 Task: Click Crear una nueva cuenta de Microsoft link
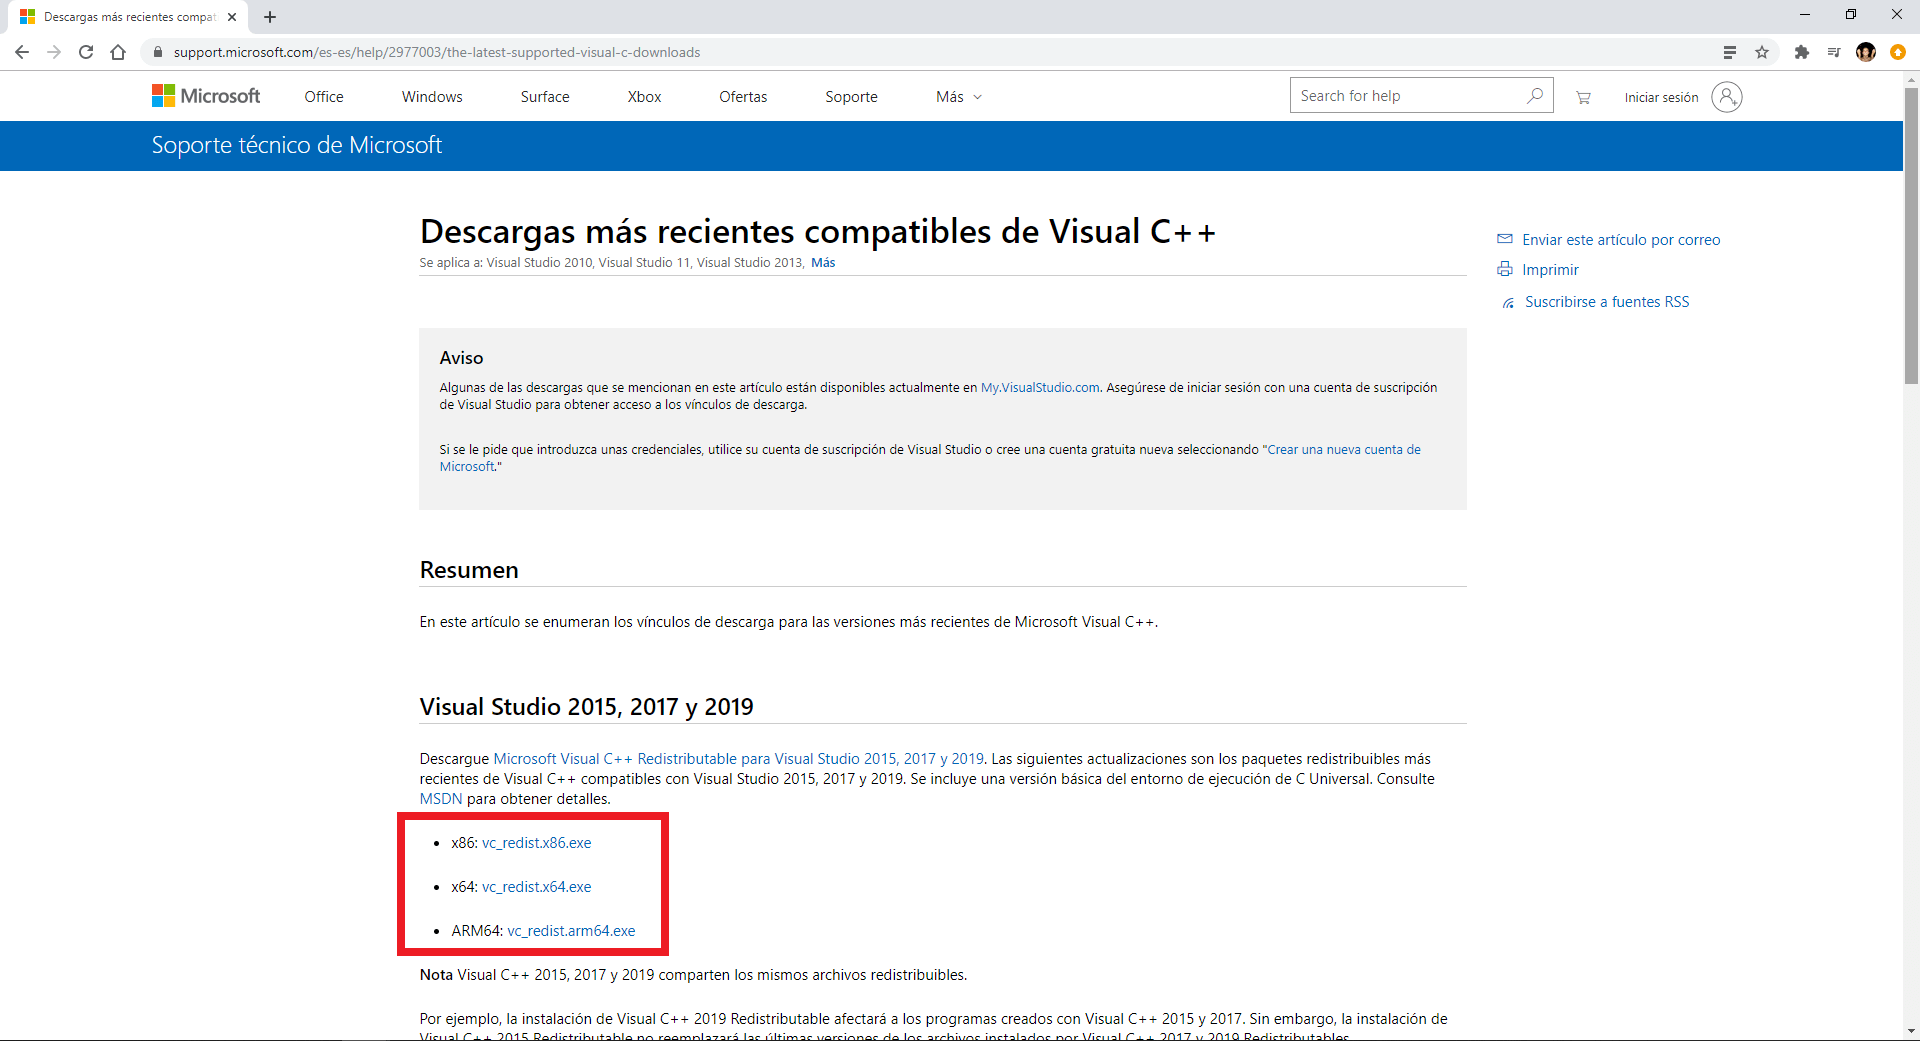point(1344,450)
